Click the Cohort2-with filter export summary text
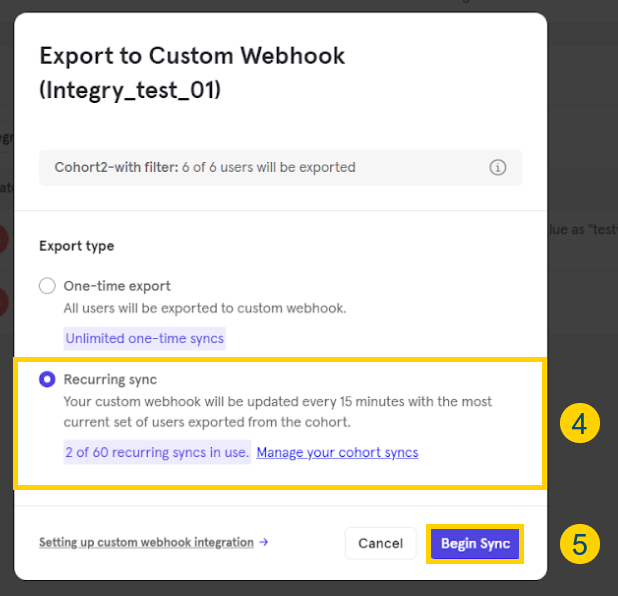The image size is (618, 596). point(205,167)
